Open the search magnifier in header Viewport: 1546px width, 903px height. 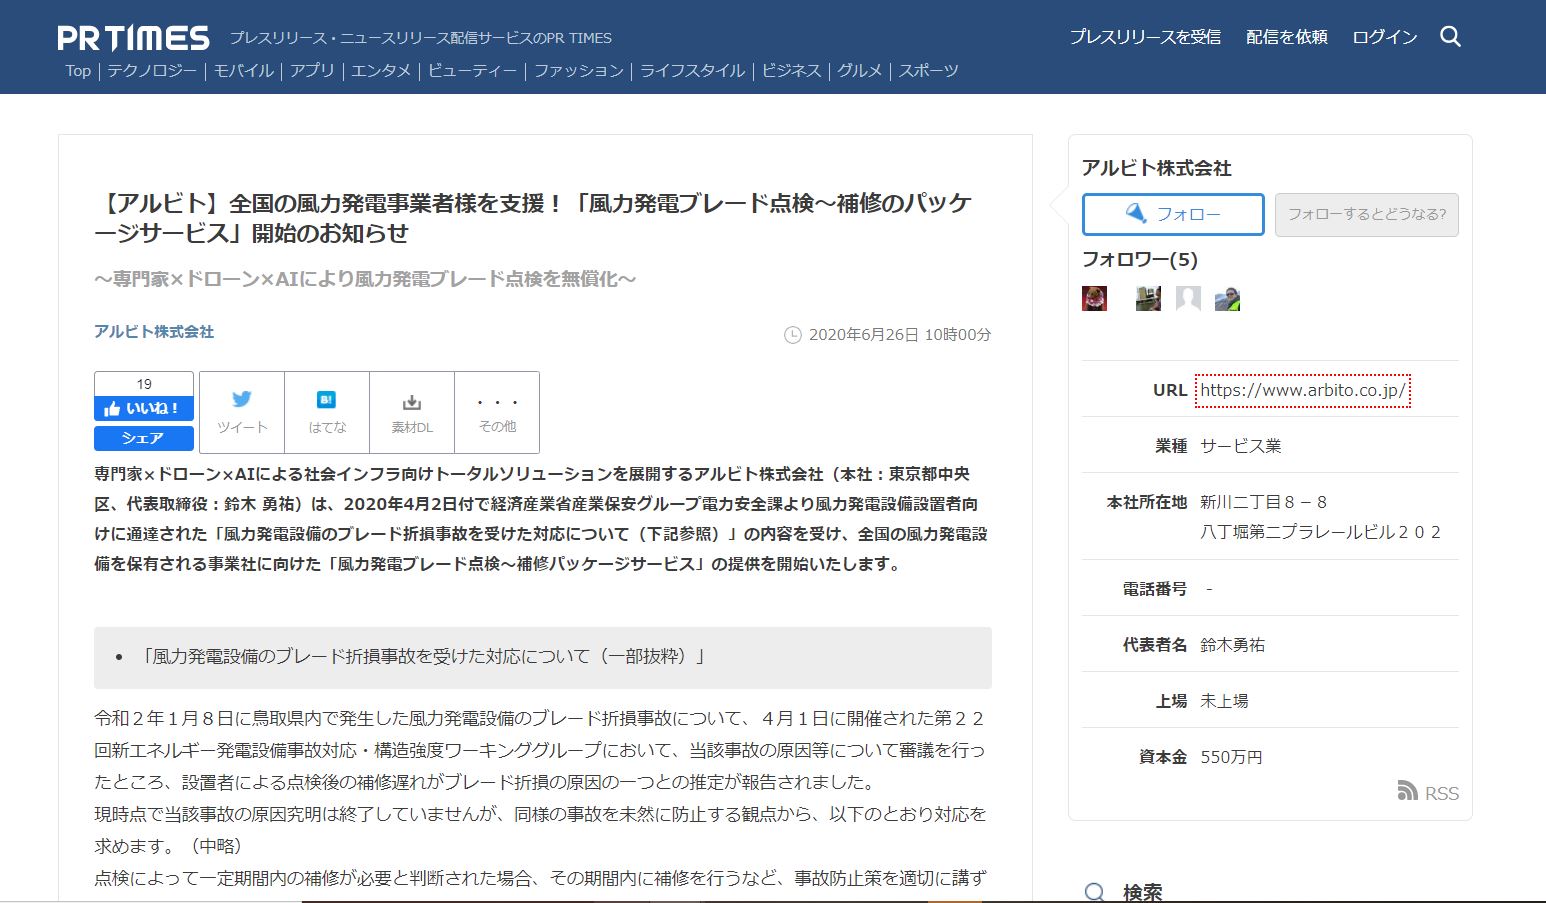(1450, 37)
